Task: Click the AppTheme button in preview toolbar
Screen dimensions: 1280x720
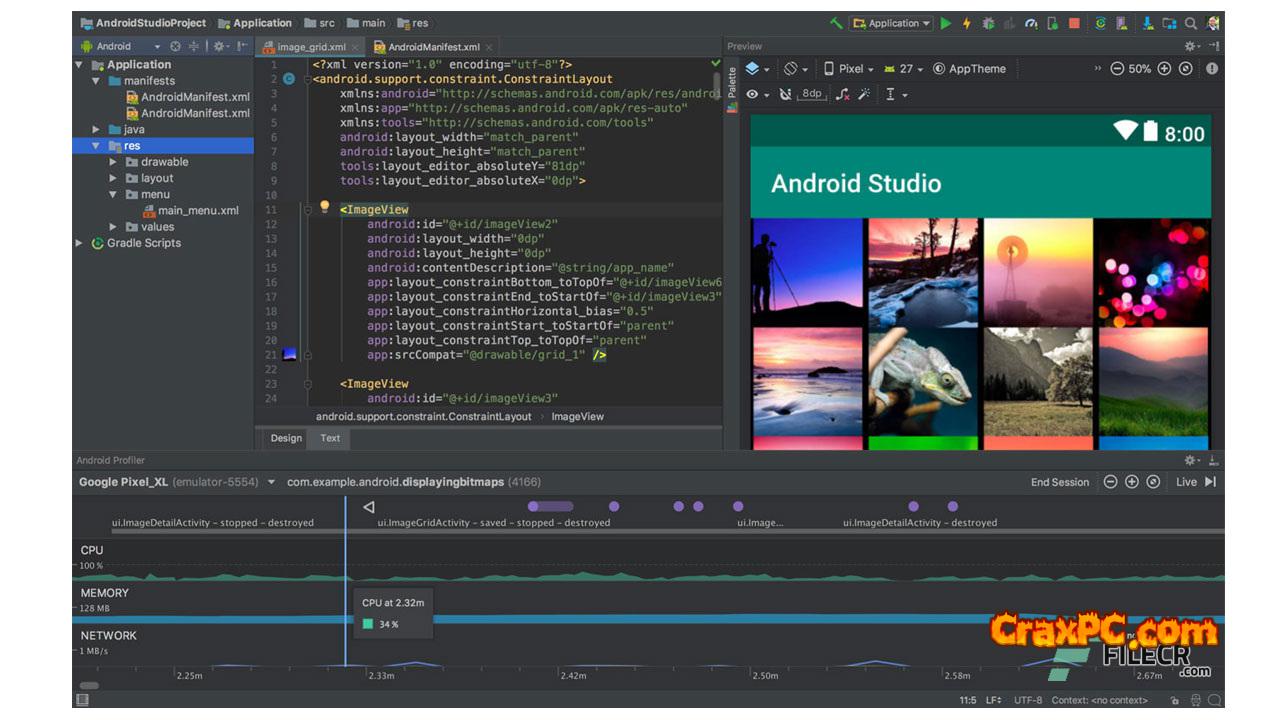Action: click(969, 69)
